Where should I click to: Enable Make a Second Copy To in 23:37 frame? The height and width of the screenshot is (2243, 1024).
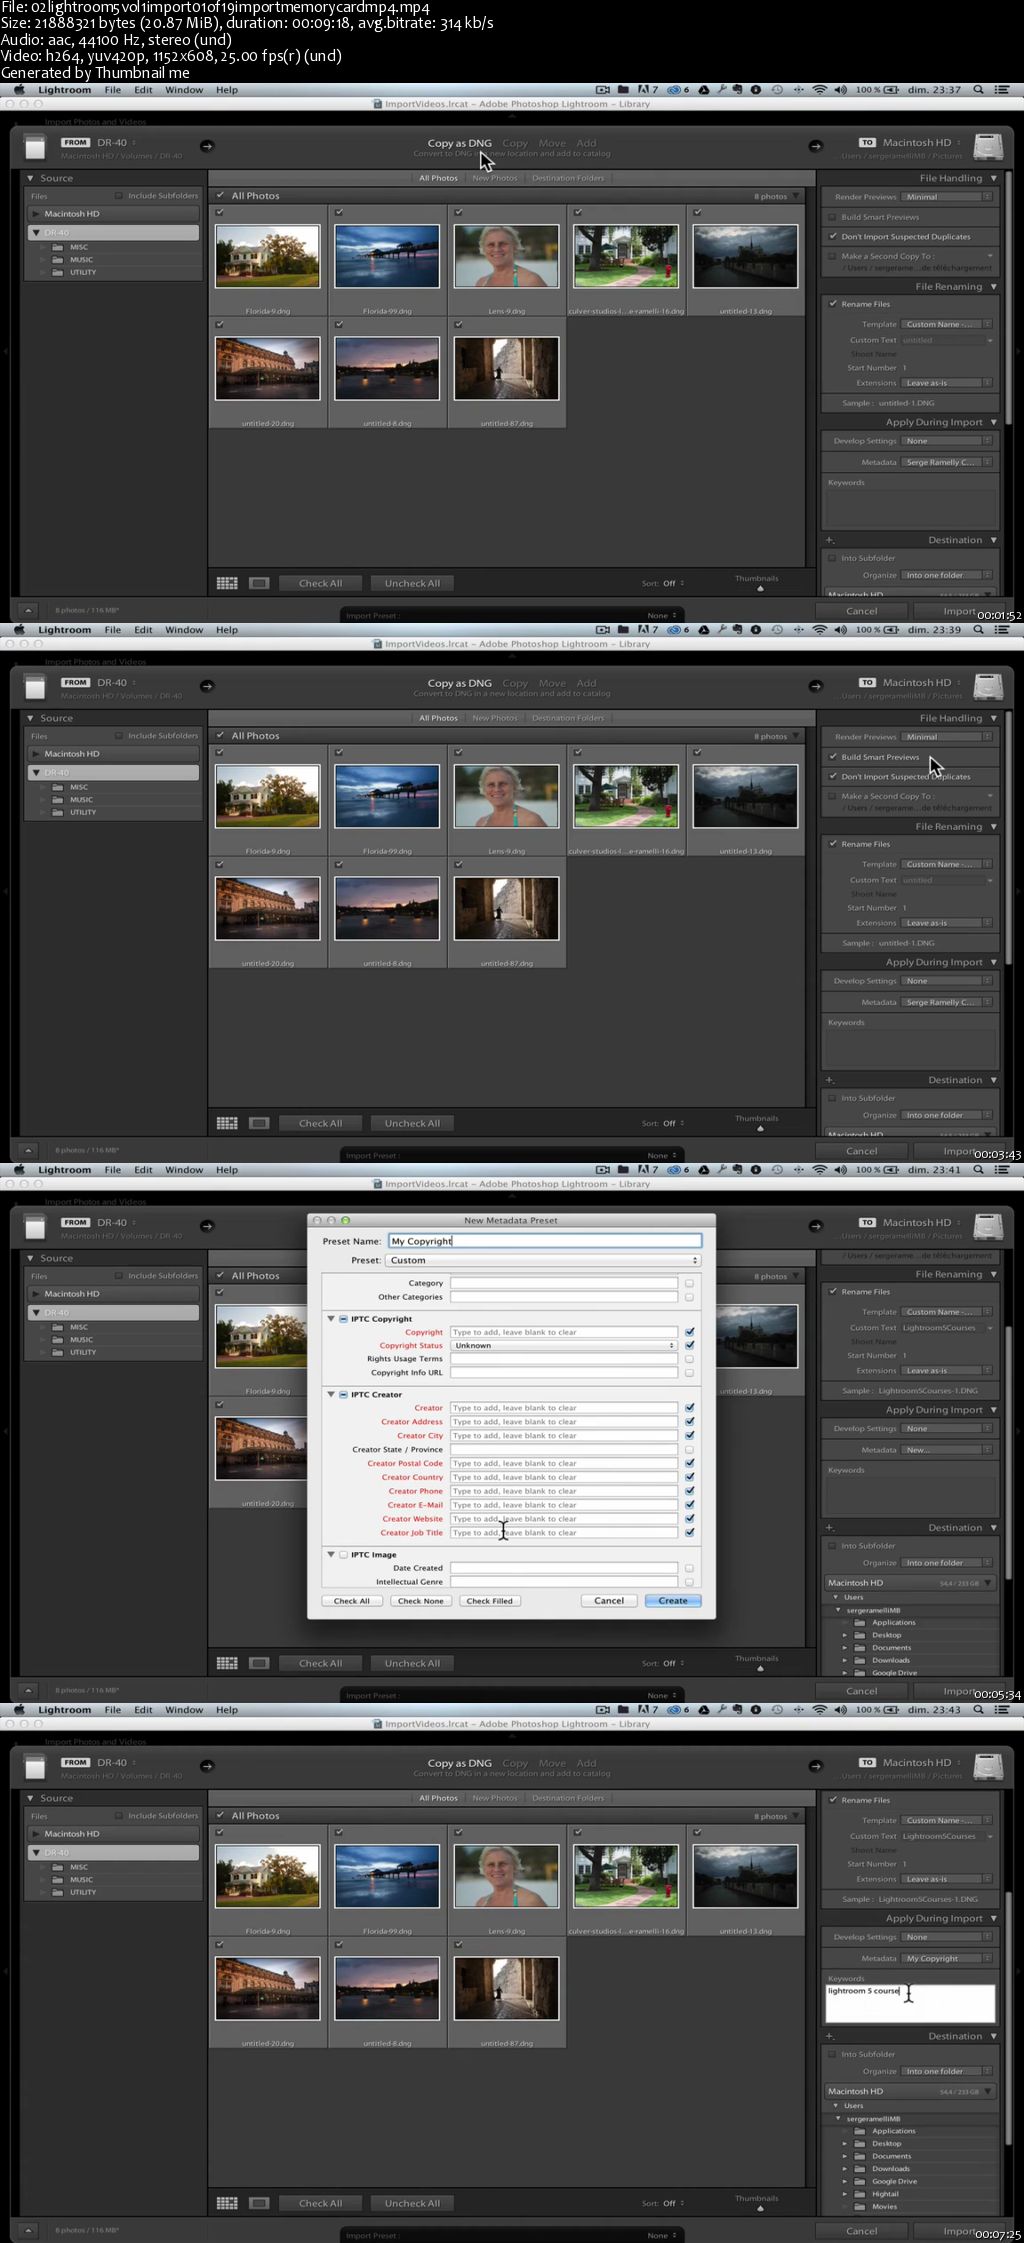point(832,256)
